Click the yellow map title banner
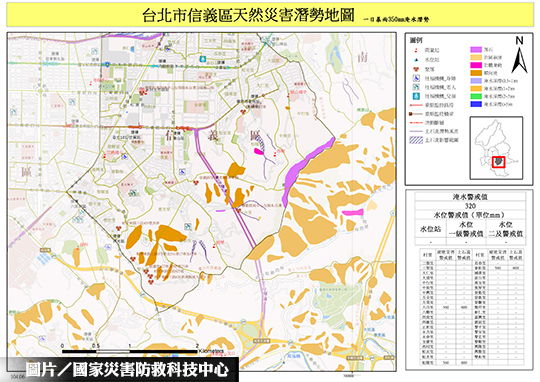Screen dimensions: 540x382 click(x=270, y=15)
